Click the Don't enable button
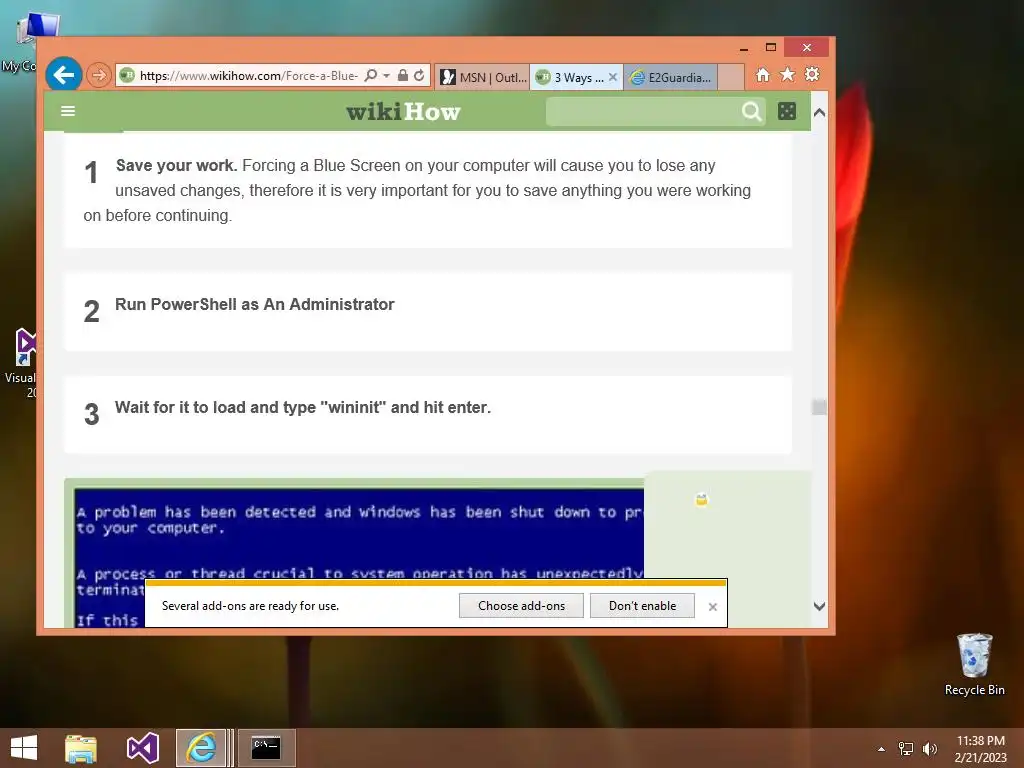The image size is (1024, 768). click(x=642, y=605)
